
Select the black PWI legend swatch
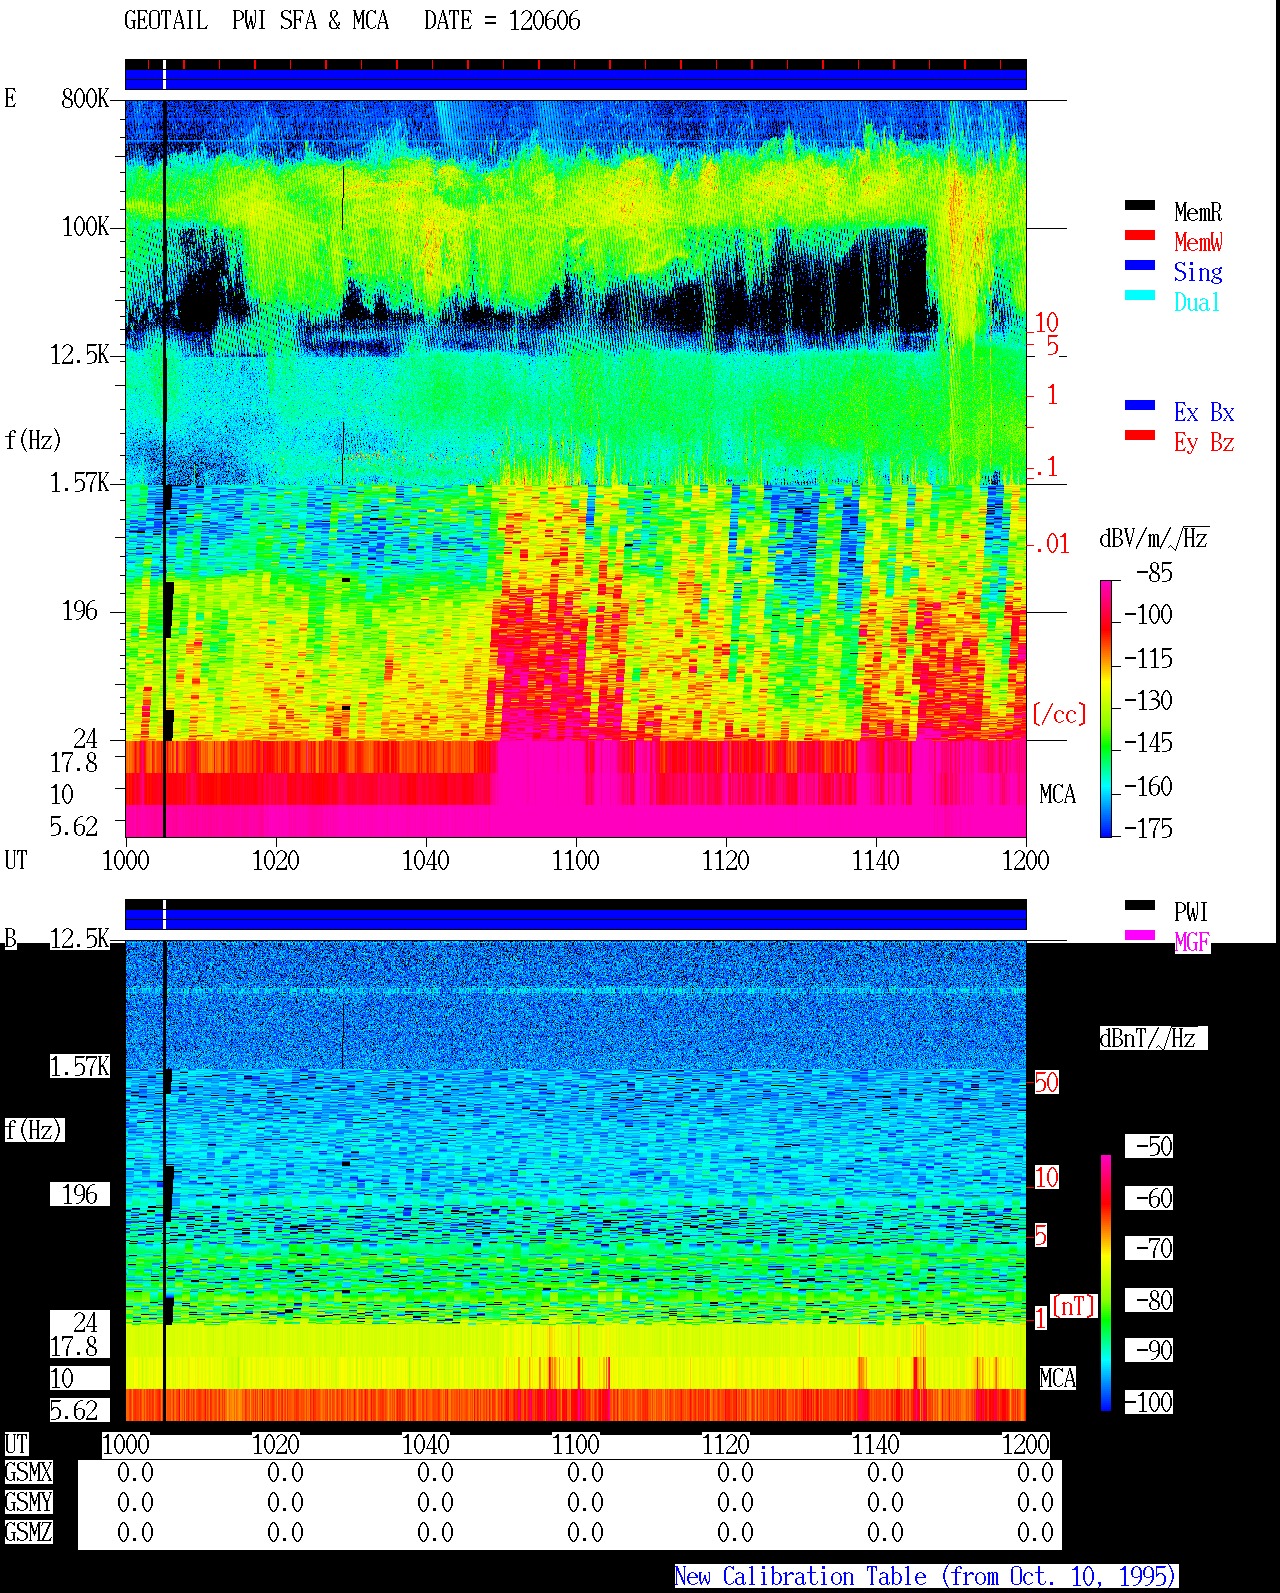coord(1140,906)
